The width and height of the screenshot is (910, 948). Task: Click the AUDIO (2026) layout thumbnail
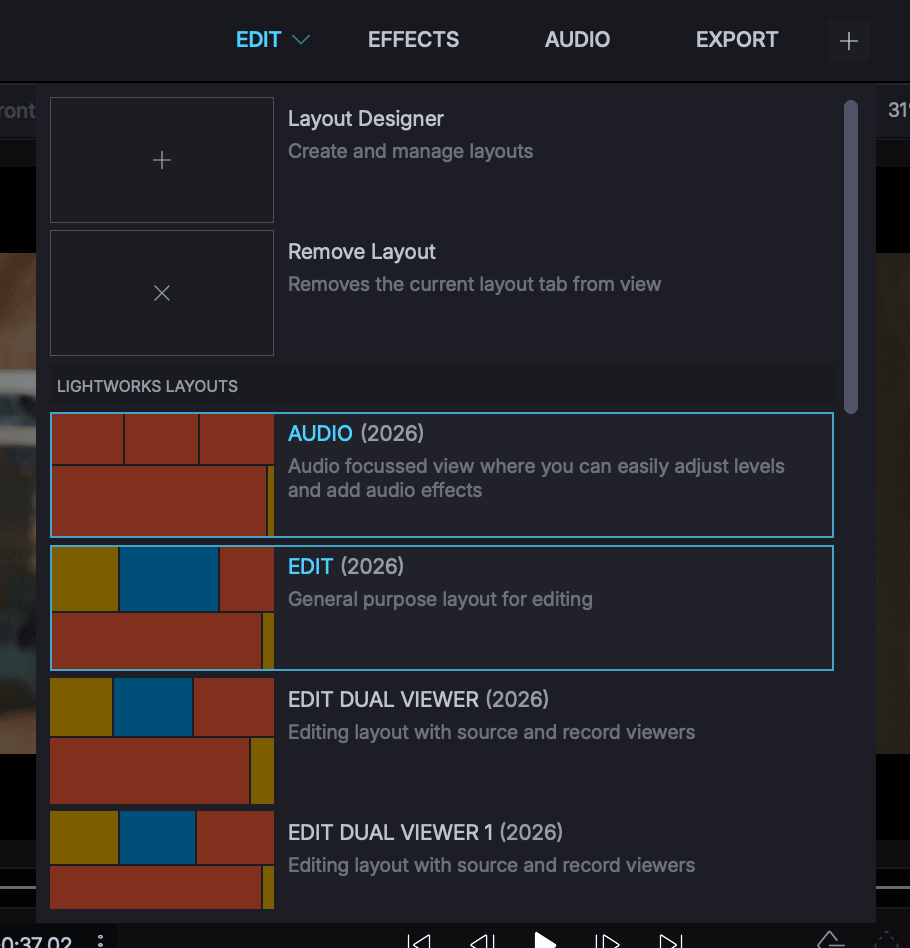pyautogui.click(x=162, y=475)
